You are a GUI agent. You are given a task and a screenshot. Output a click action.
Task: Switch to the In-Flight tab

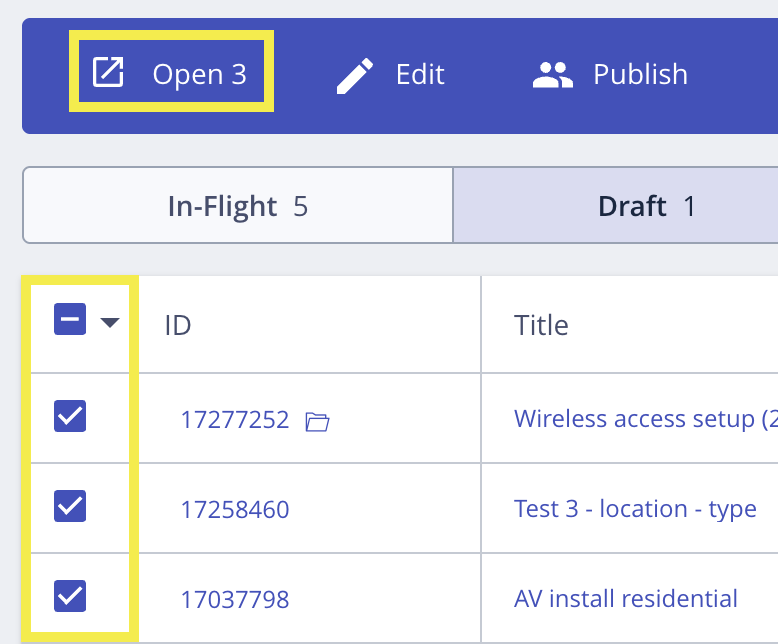pyautogui.click(x=238, y=206)
